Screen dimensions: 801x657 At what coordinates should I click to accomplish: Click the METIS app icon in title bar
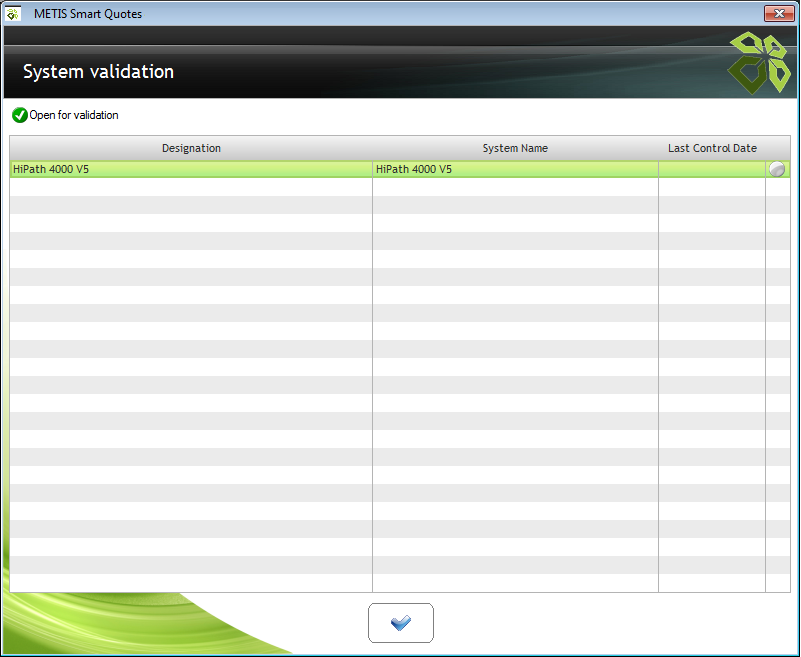point(13,14)
